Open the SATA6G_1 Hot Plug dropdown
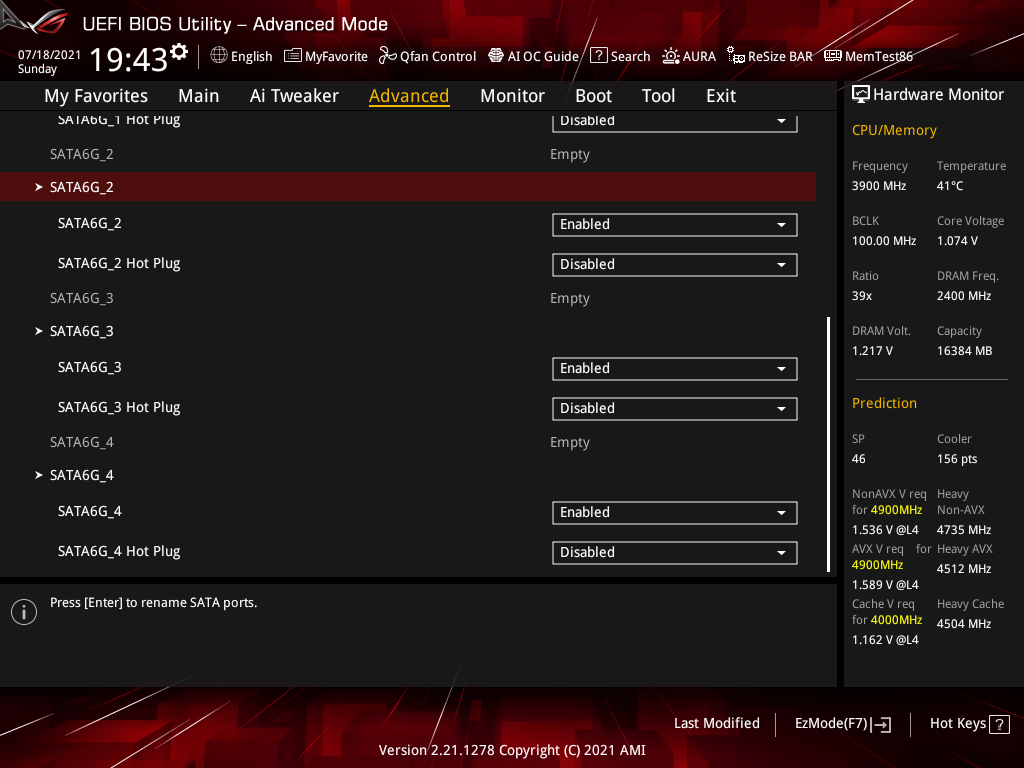1024x768 pixels. click(x=674, y=120)
